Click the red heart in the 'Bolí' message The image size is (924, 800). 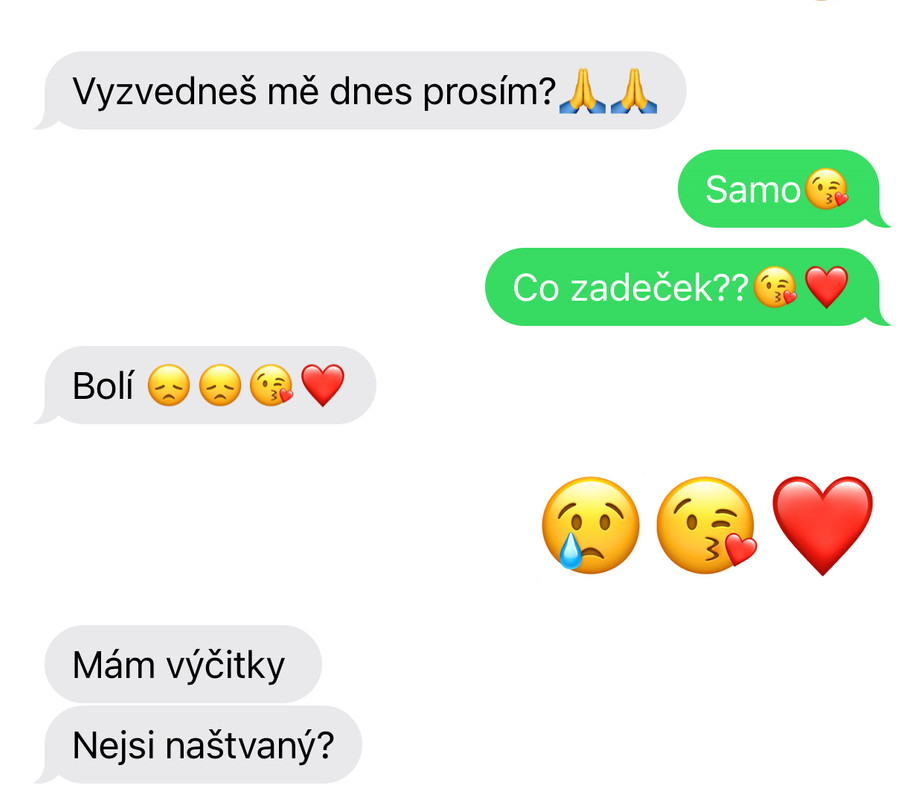[x=322, y=386]
